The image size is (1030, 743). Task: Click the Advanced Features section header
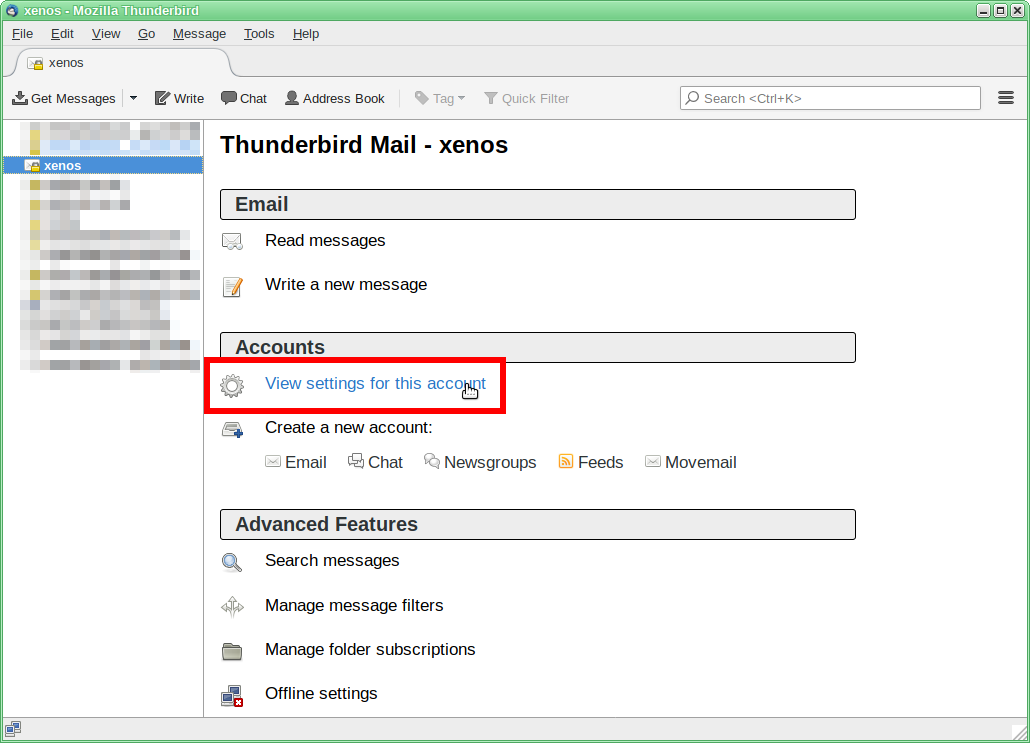point(537,524)
